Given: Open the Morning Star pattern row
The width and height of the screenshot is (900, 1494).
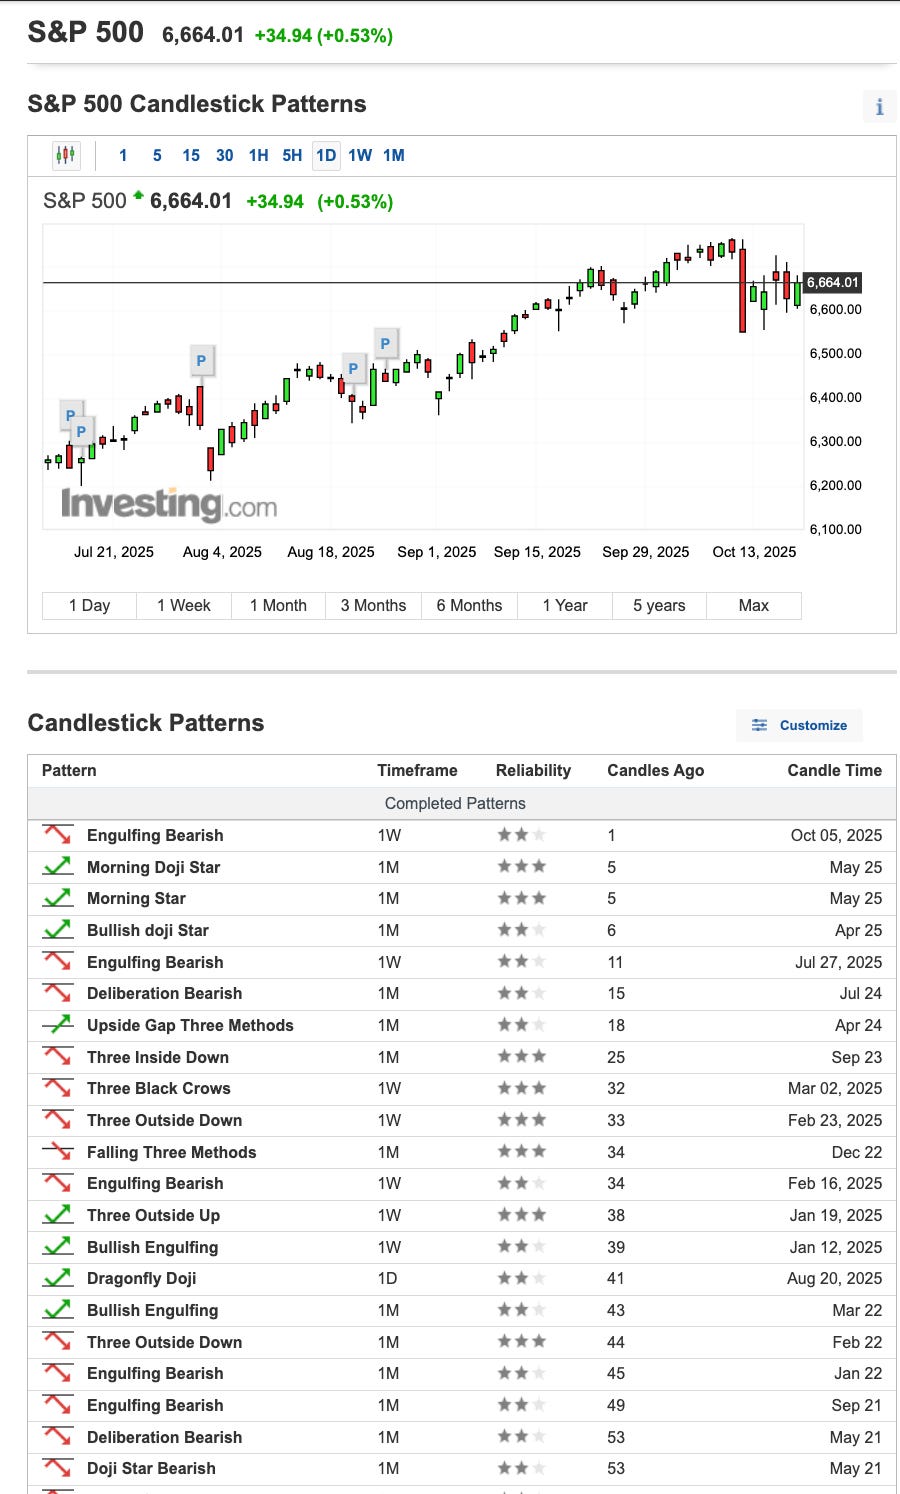Looking at the screenshot, I should (136, 898).
